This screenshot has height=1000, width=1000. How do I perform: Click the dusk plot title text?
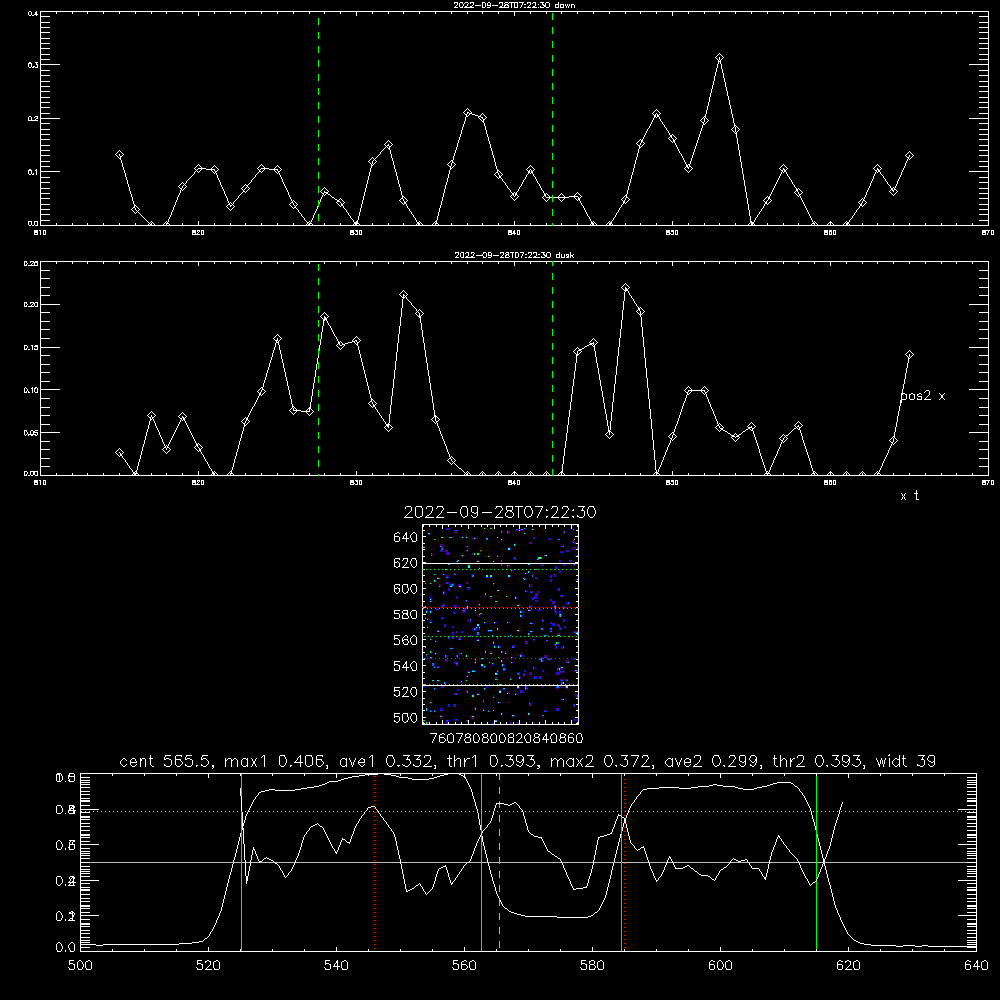(x=514, y=254)
